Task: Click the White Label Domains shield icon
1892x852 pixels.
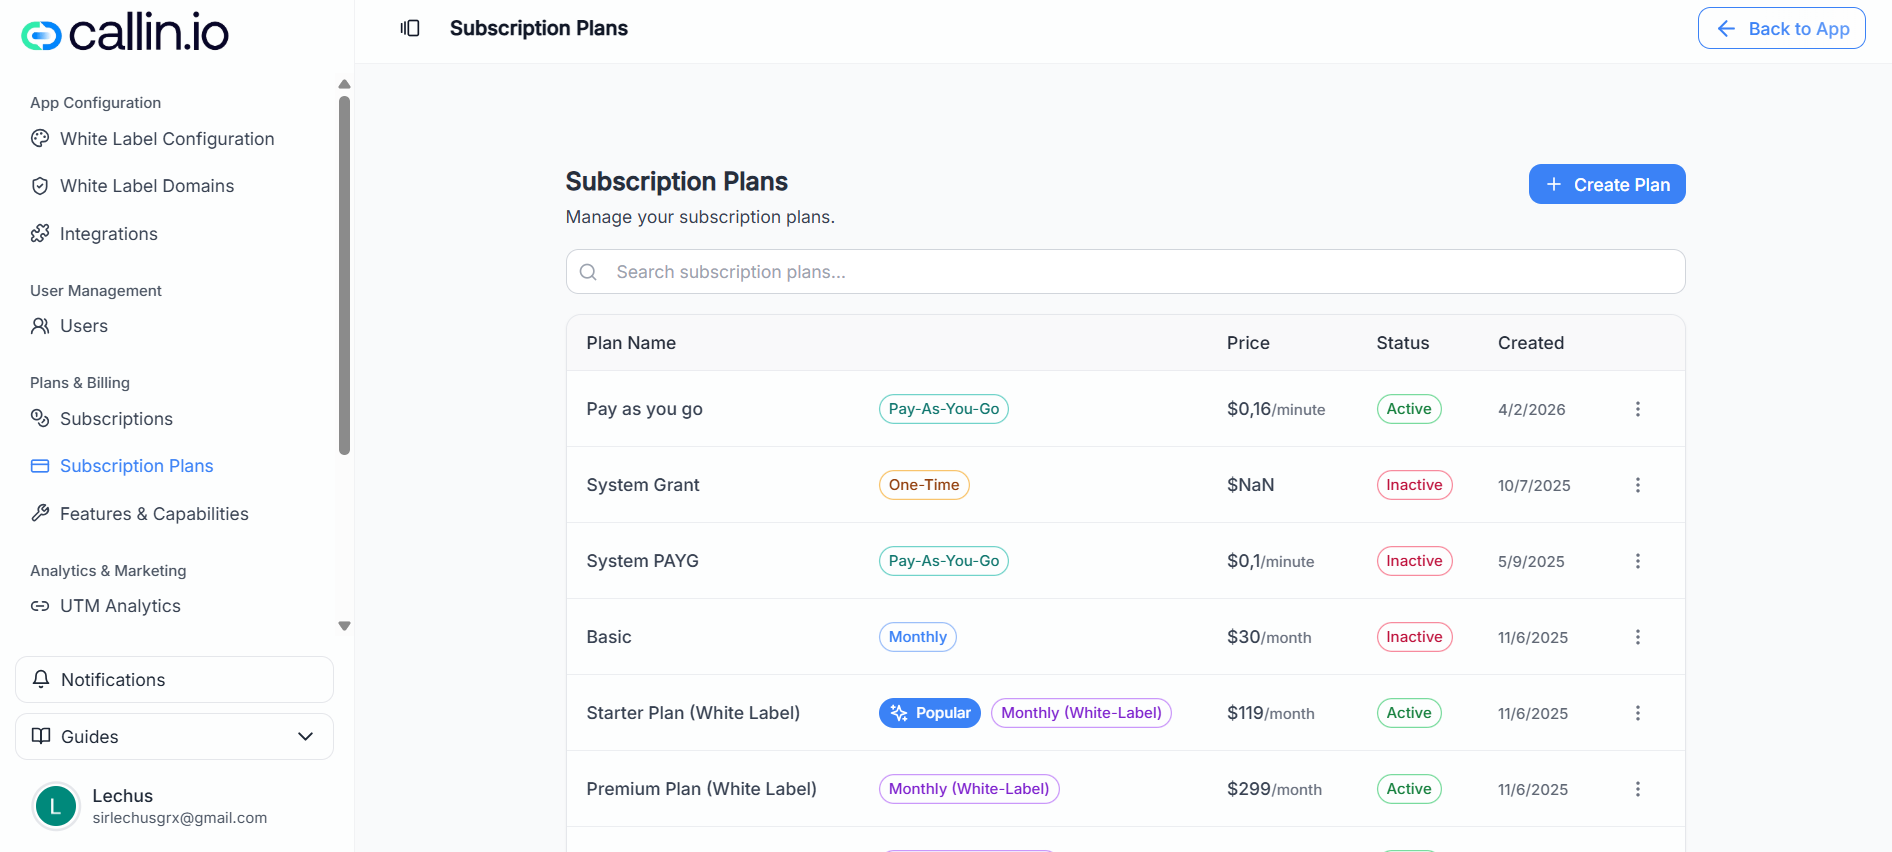Action: 40,186
